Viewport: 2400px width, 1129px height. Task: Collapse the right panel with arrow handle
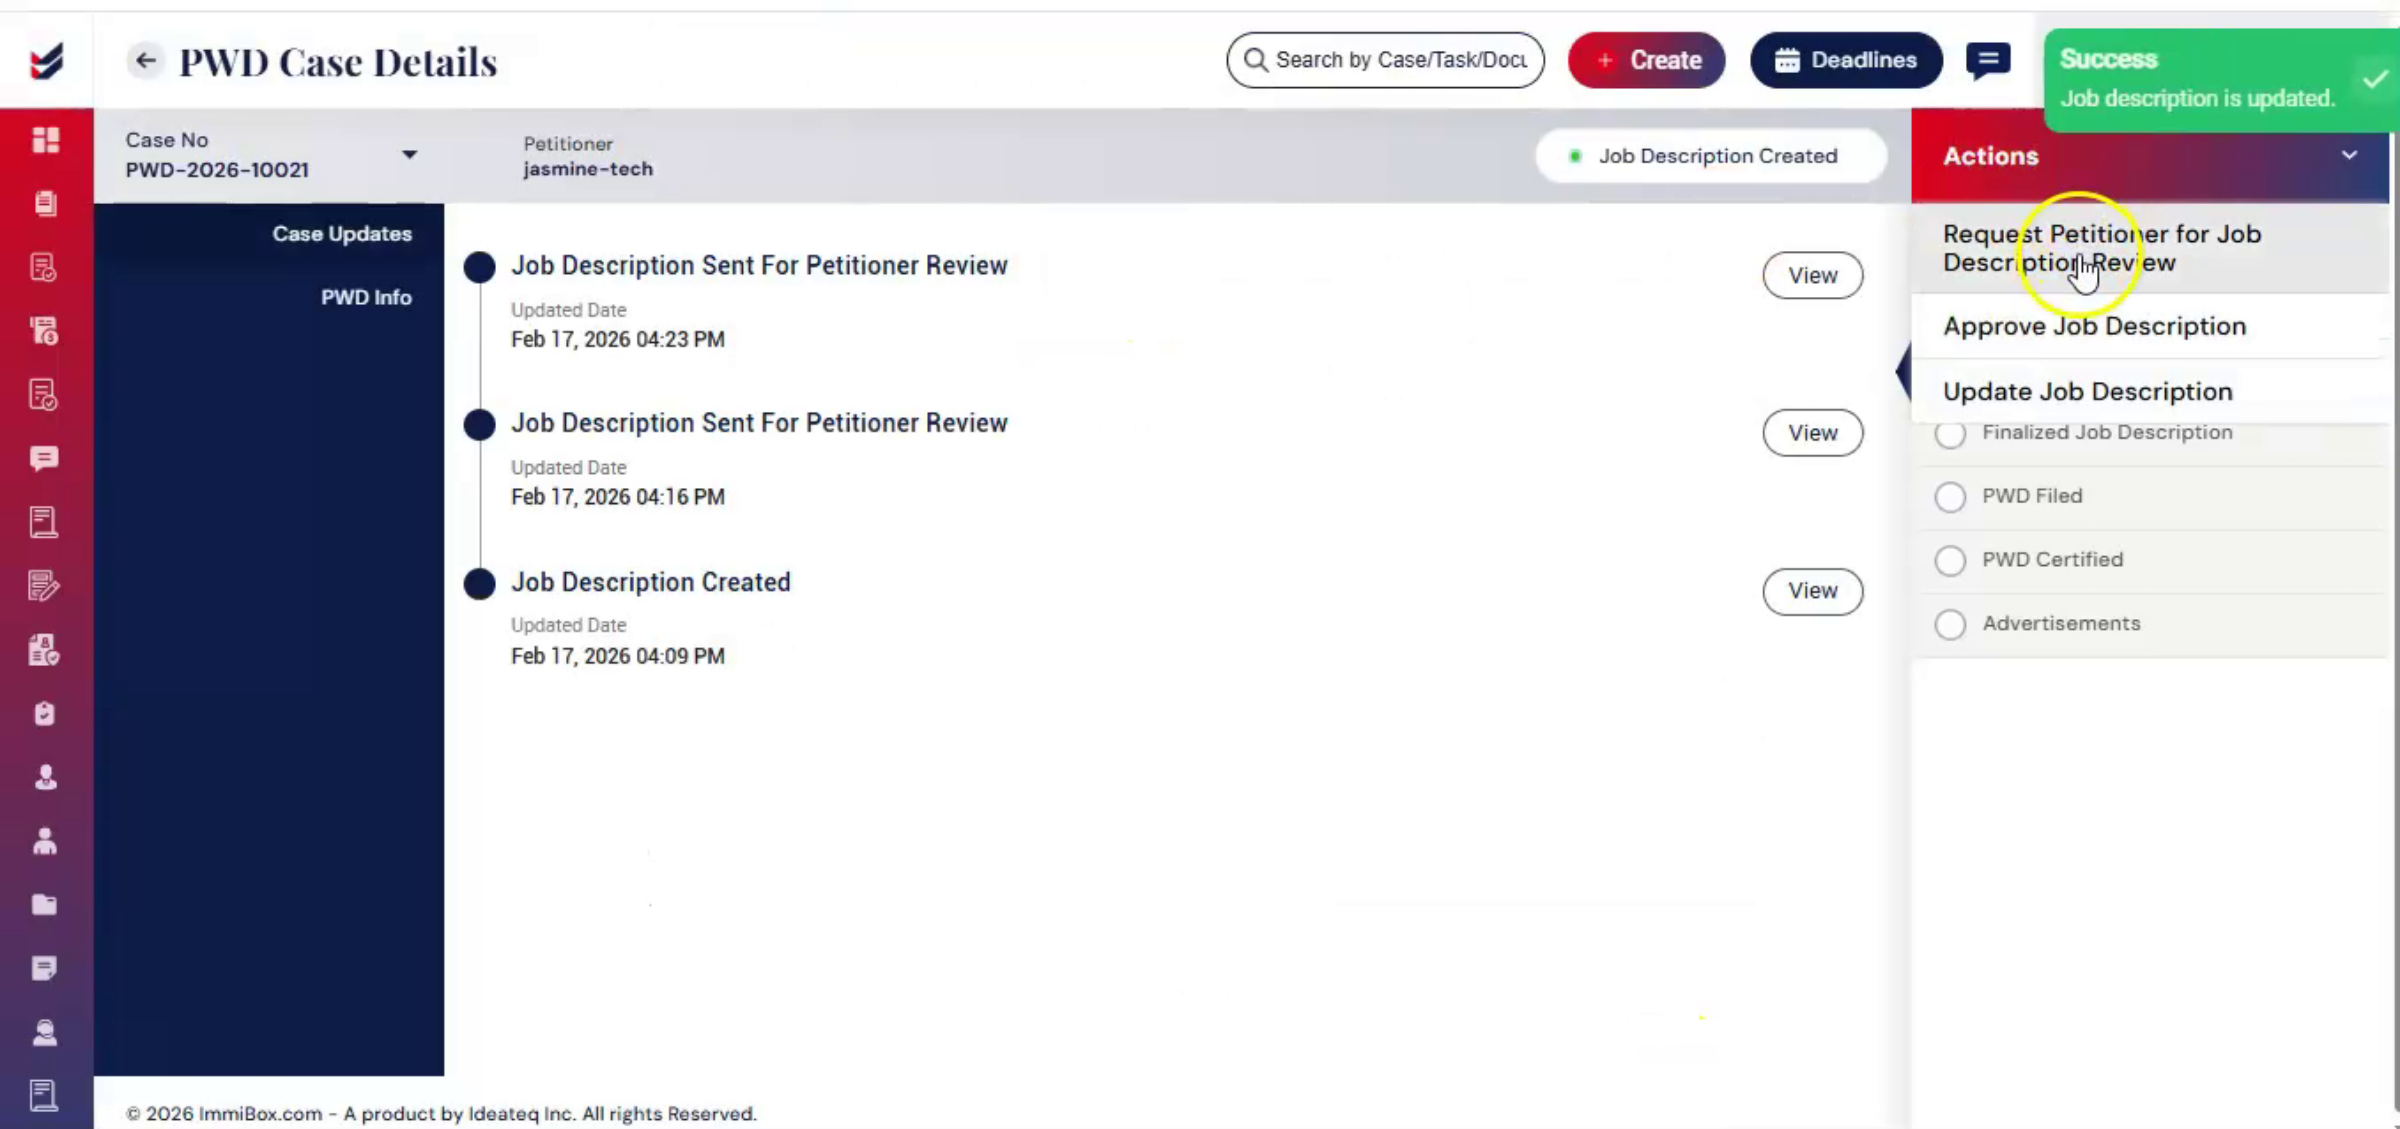click(x=1903, y=371)
